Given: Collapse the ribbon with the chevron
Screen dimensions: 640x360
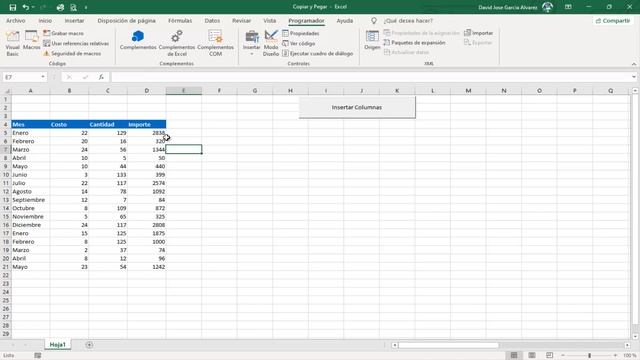Looking at the screenshot, I should (x=633, y=64).
